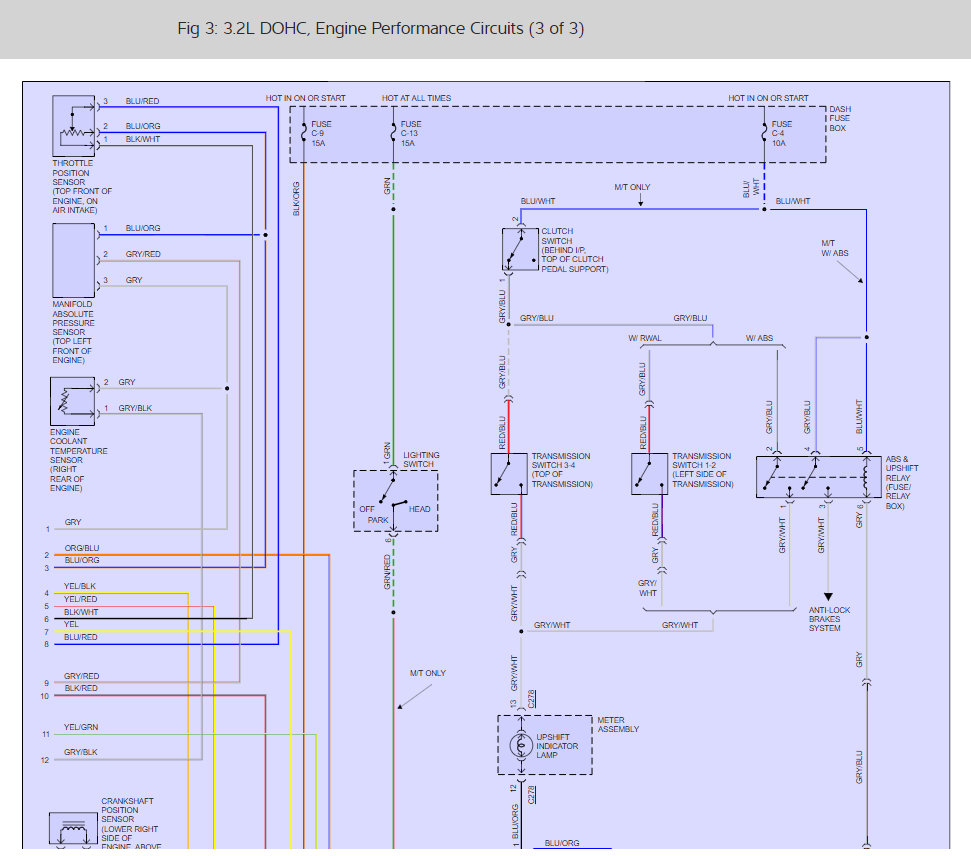Click the 'DASH FUSE BOX' label
The image size is (971, 856).
[840, 118]
